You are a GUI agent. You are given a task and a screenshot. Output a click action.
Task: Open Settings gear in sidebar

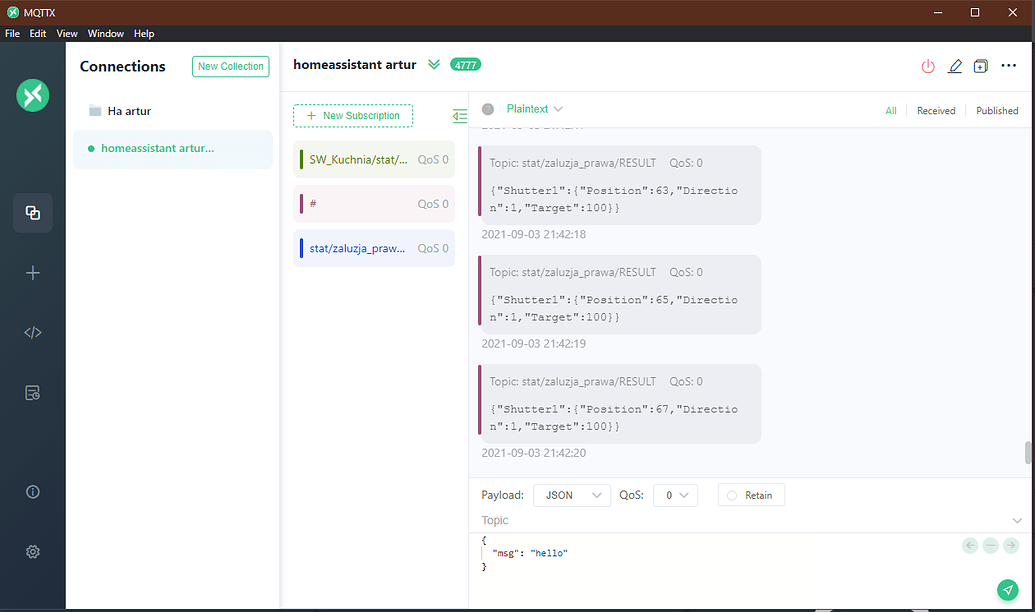click(33, 552)
